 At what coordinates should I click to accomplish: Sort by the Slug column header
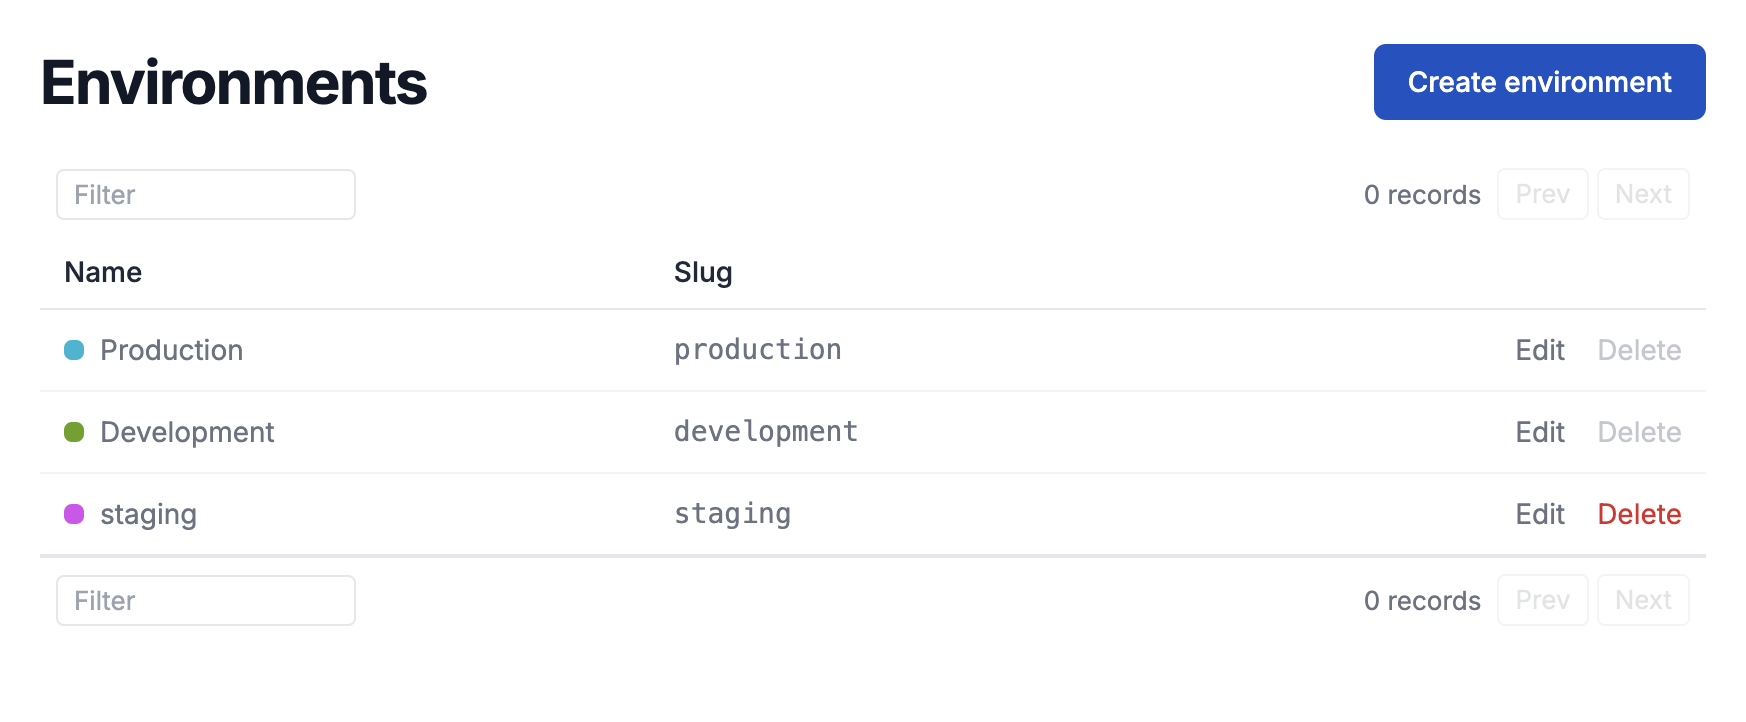click(x=702, y=272)
